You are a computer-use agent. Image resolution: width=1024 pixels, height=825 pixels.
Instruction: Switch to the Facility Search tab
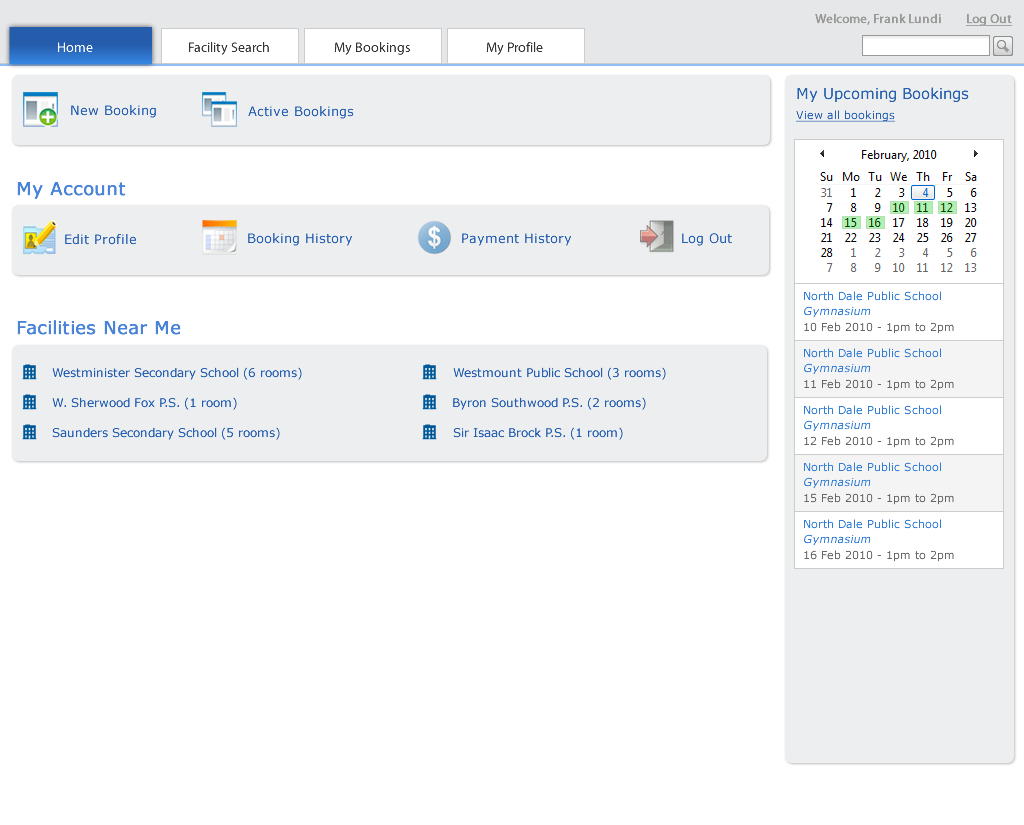pyautogui.click(x=229, y=47)
